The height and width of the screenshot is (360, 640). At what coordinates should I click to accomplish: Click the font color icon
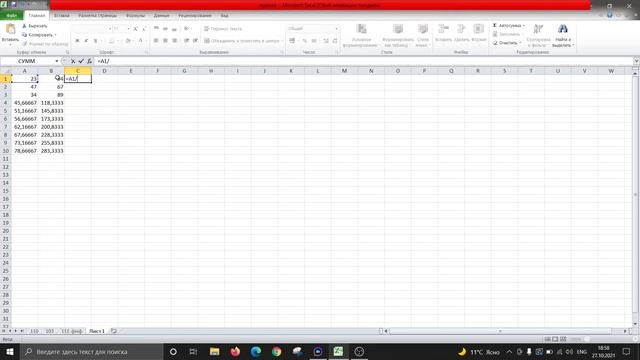(x=140, y=41)
